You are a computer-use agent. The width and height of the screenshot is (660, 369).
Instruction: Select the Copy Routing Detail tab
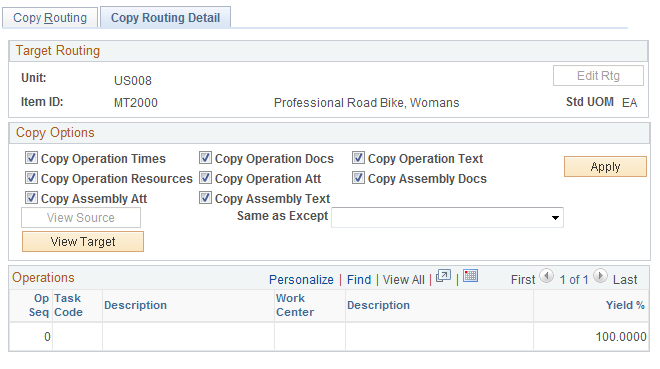pyautogui.click(x=165, y=18)
